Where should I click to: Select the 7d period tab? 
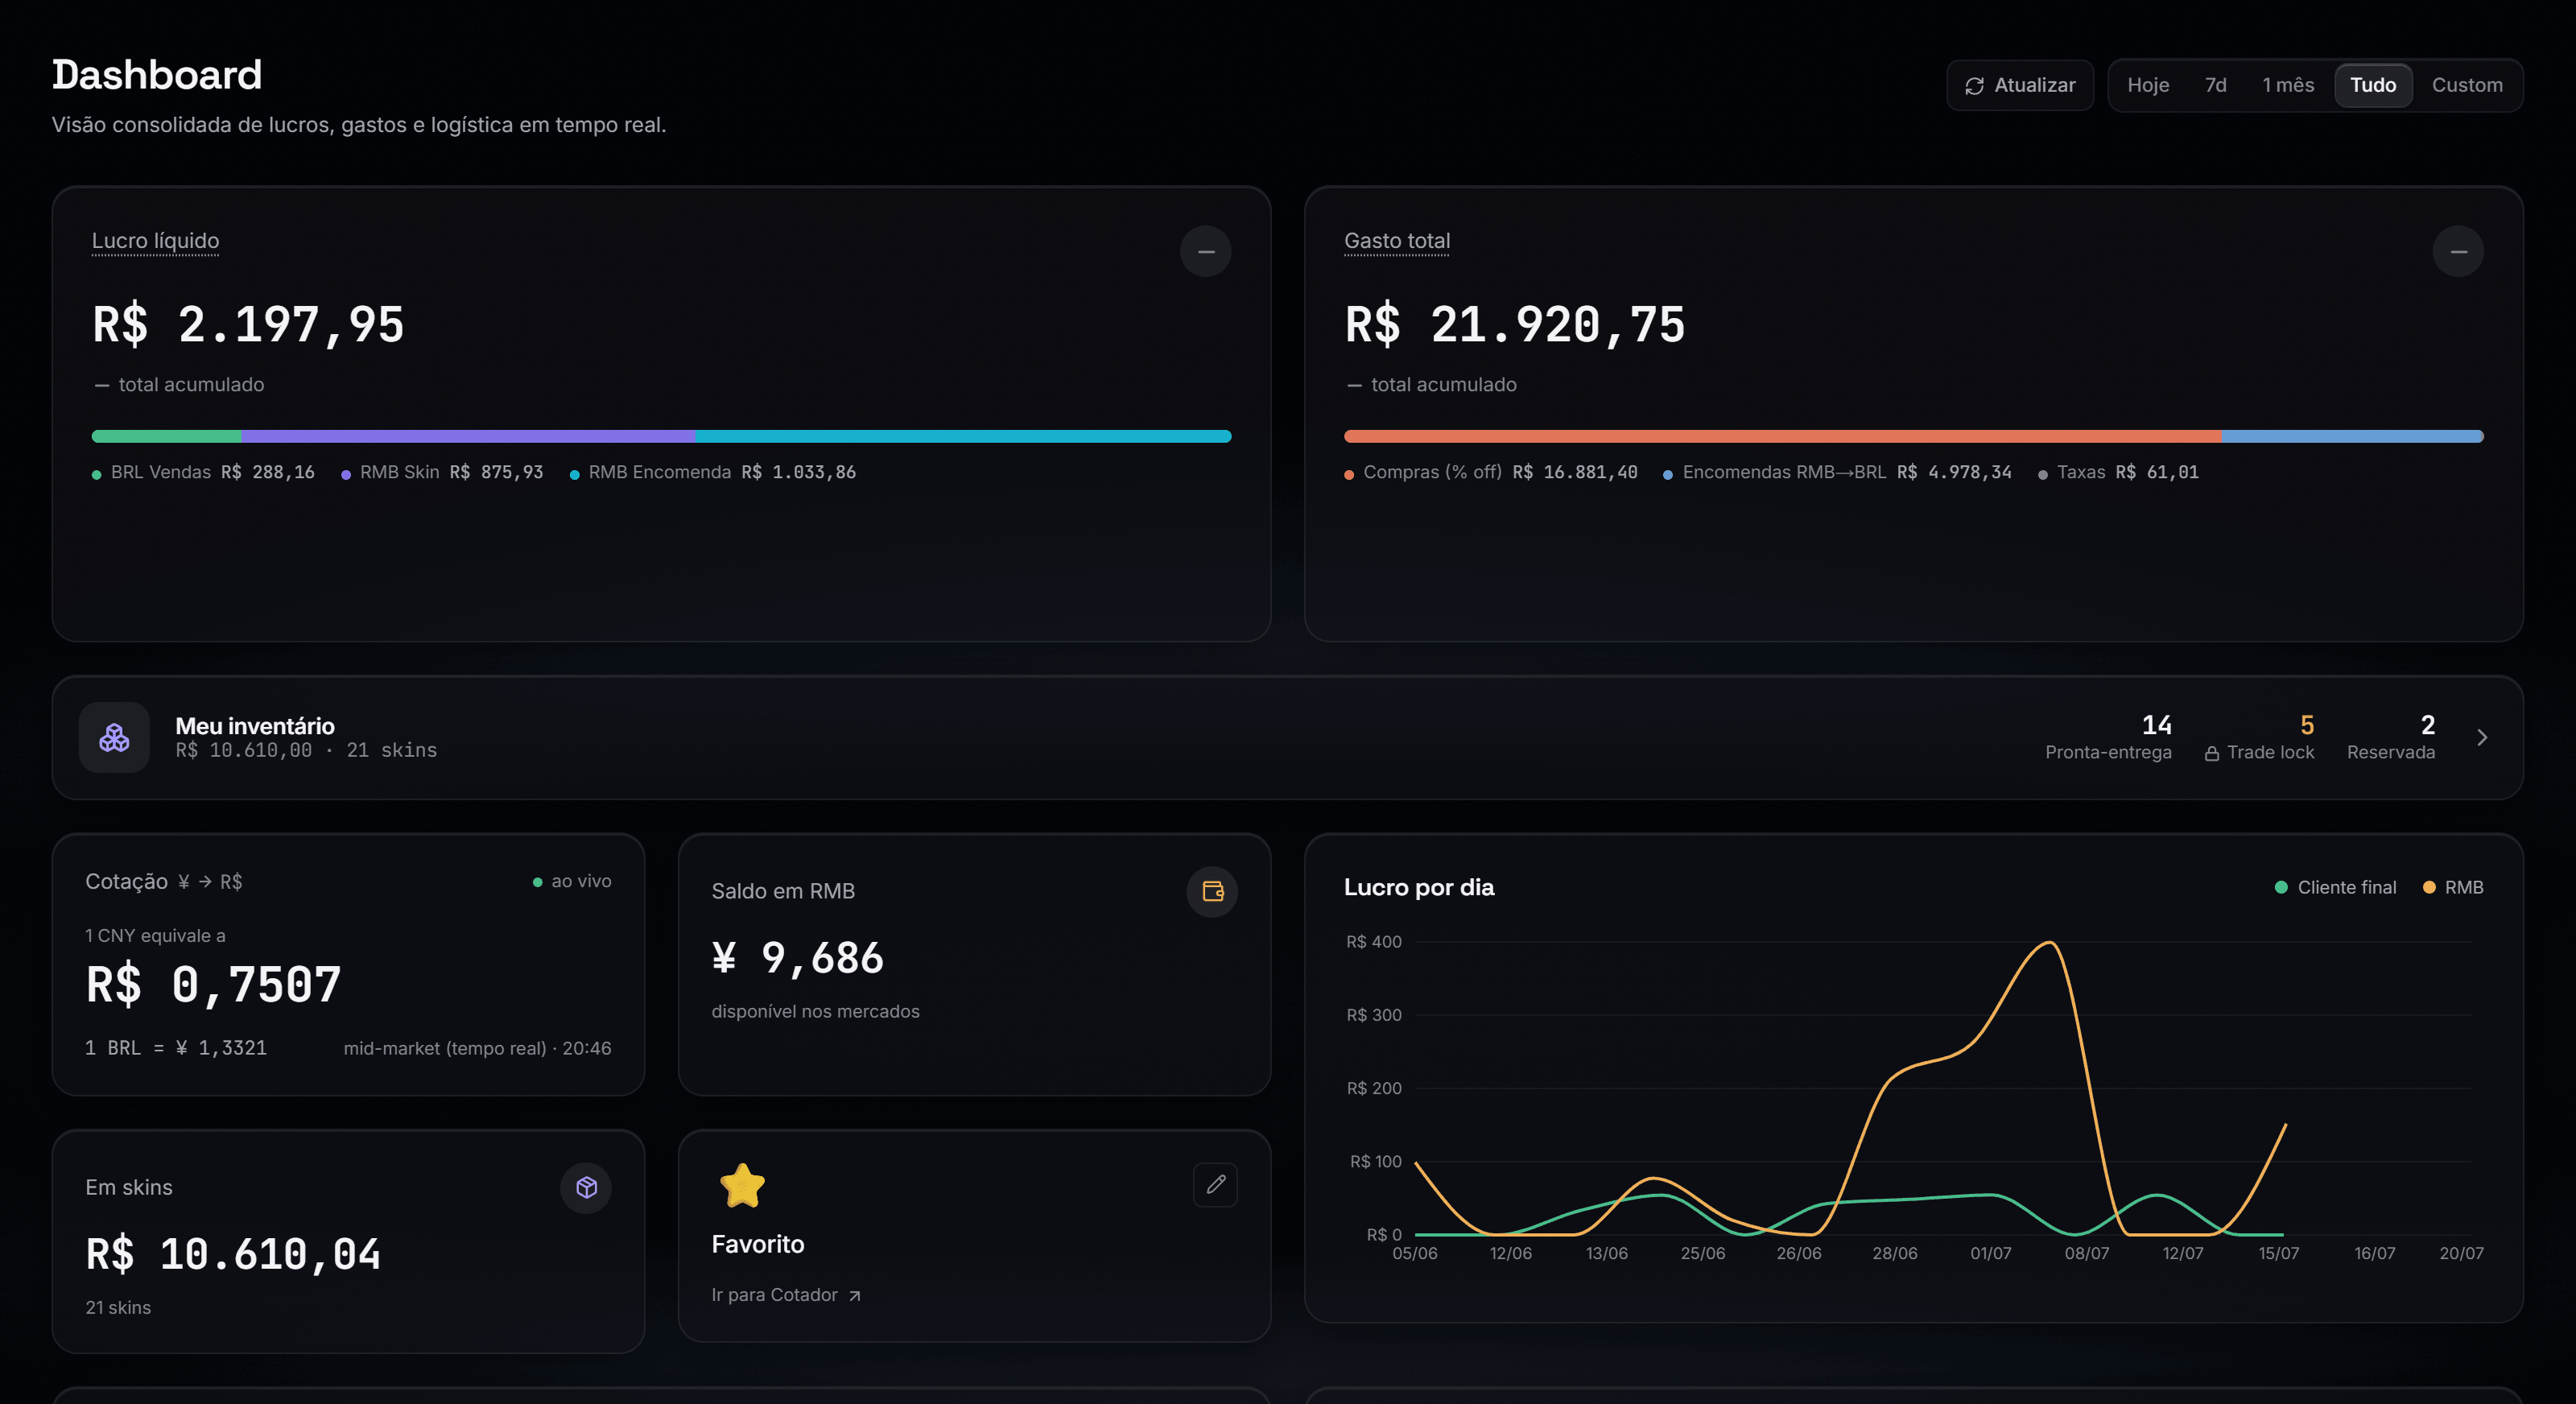(2215, 86)
